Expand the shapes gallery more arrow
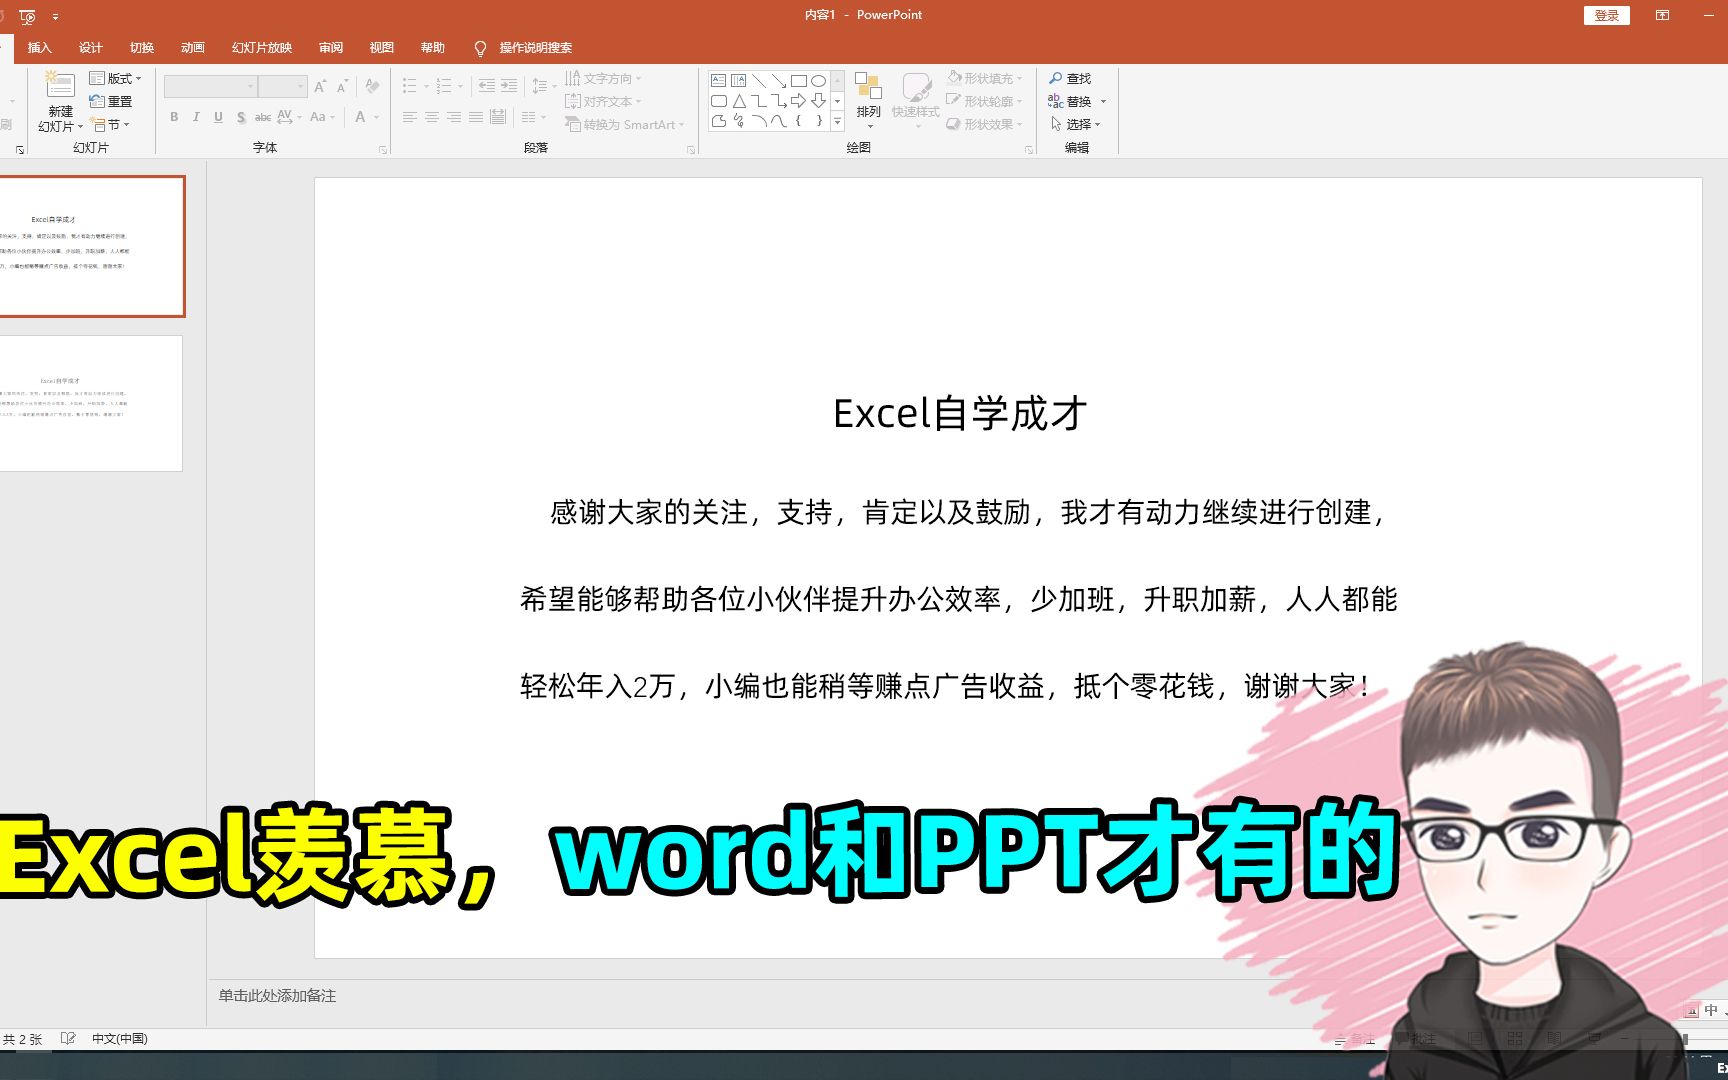The width and height of the screenshot is (1728, 1080). [x=838, y=122]
